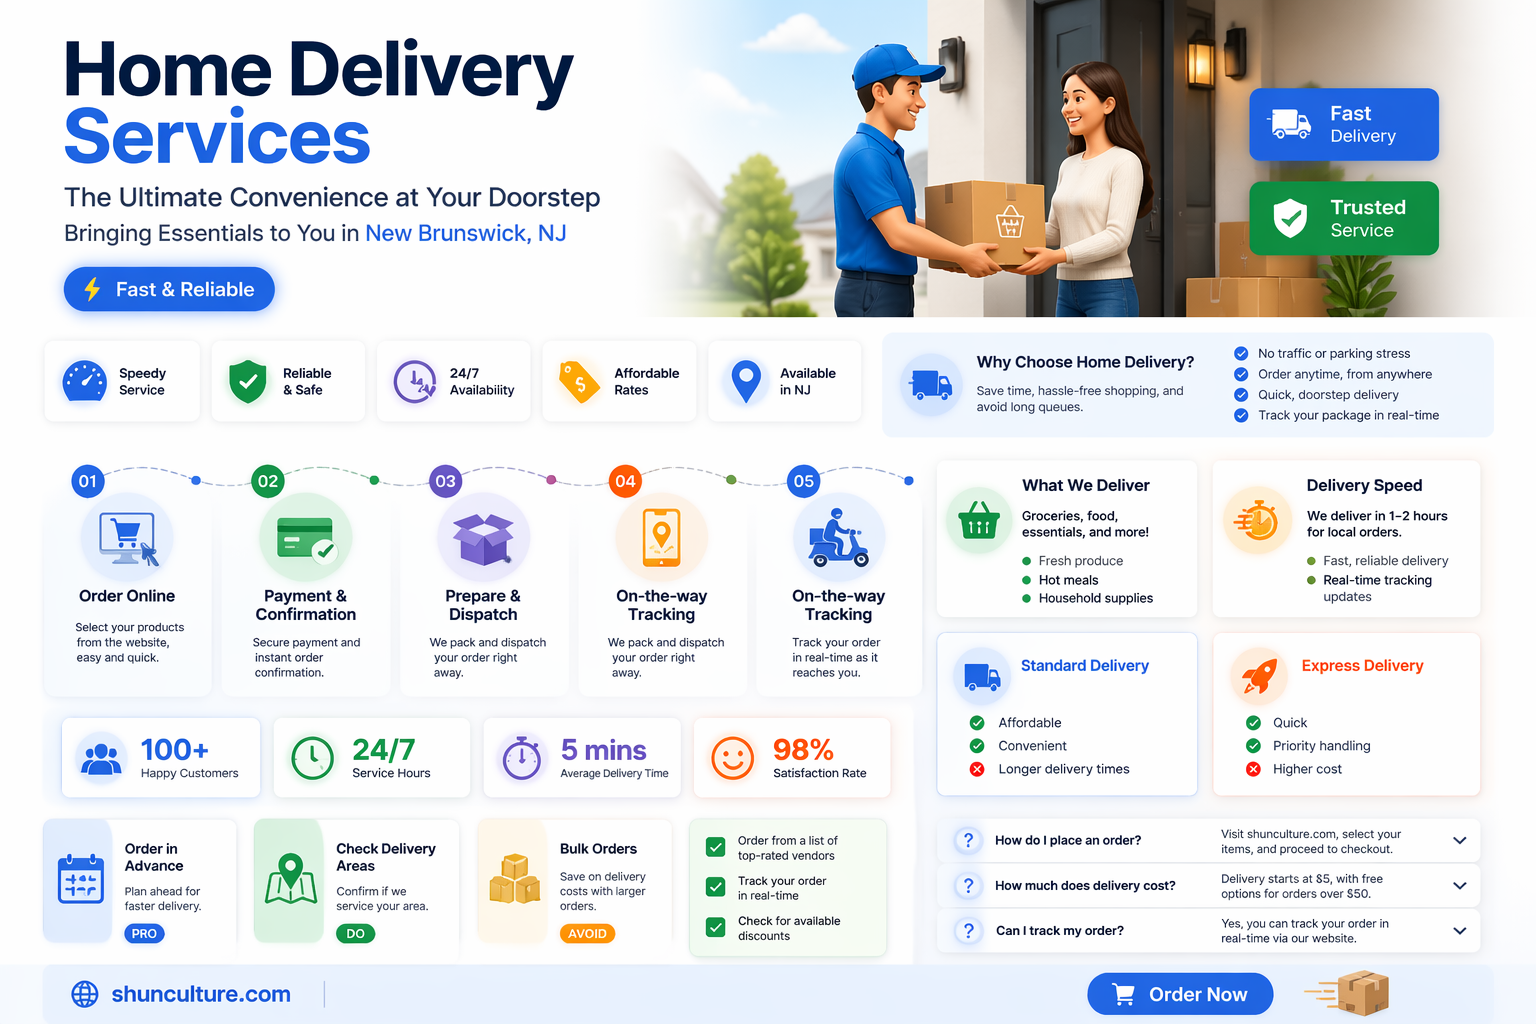
Task: Click the Check Delivery Areas map icon
Action: [291, 879]
